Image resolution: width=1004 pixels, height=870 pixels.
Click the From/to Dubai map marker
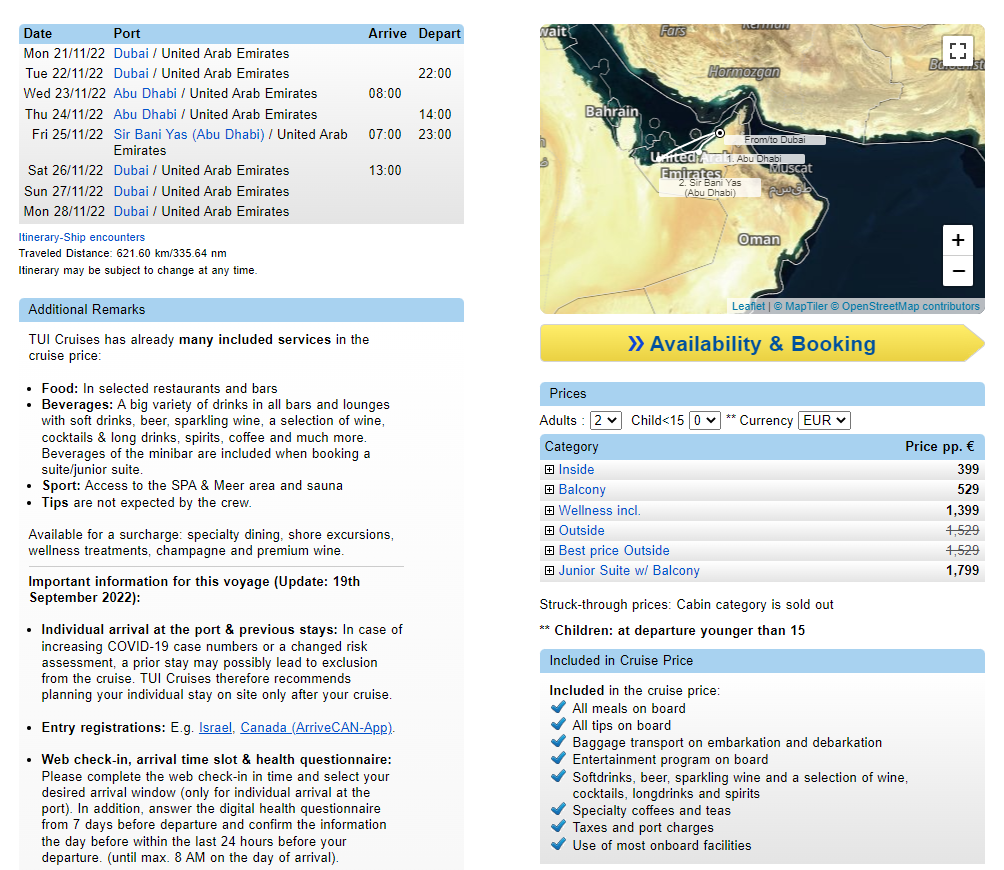point(720,133)
